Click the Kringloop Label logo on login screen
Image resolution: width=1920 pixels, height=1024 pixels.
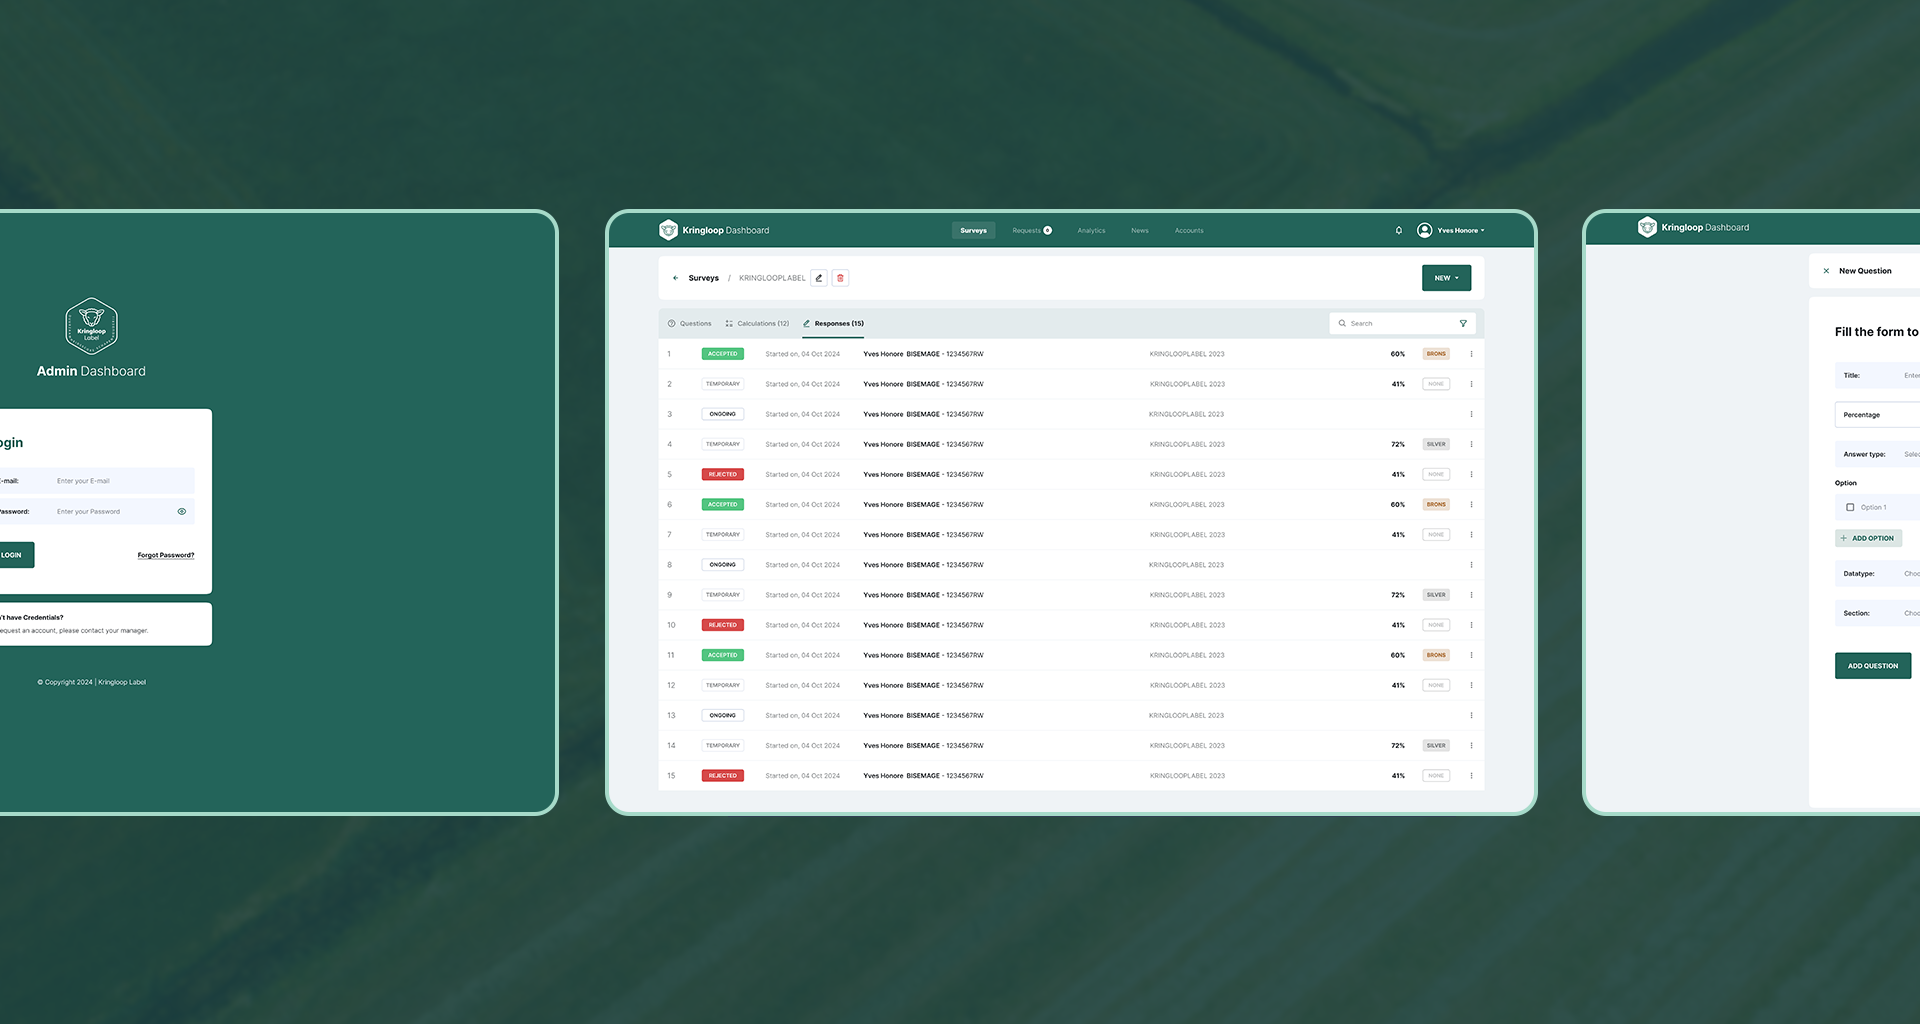pyautogui.click(x=91, y=326)
